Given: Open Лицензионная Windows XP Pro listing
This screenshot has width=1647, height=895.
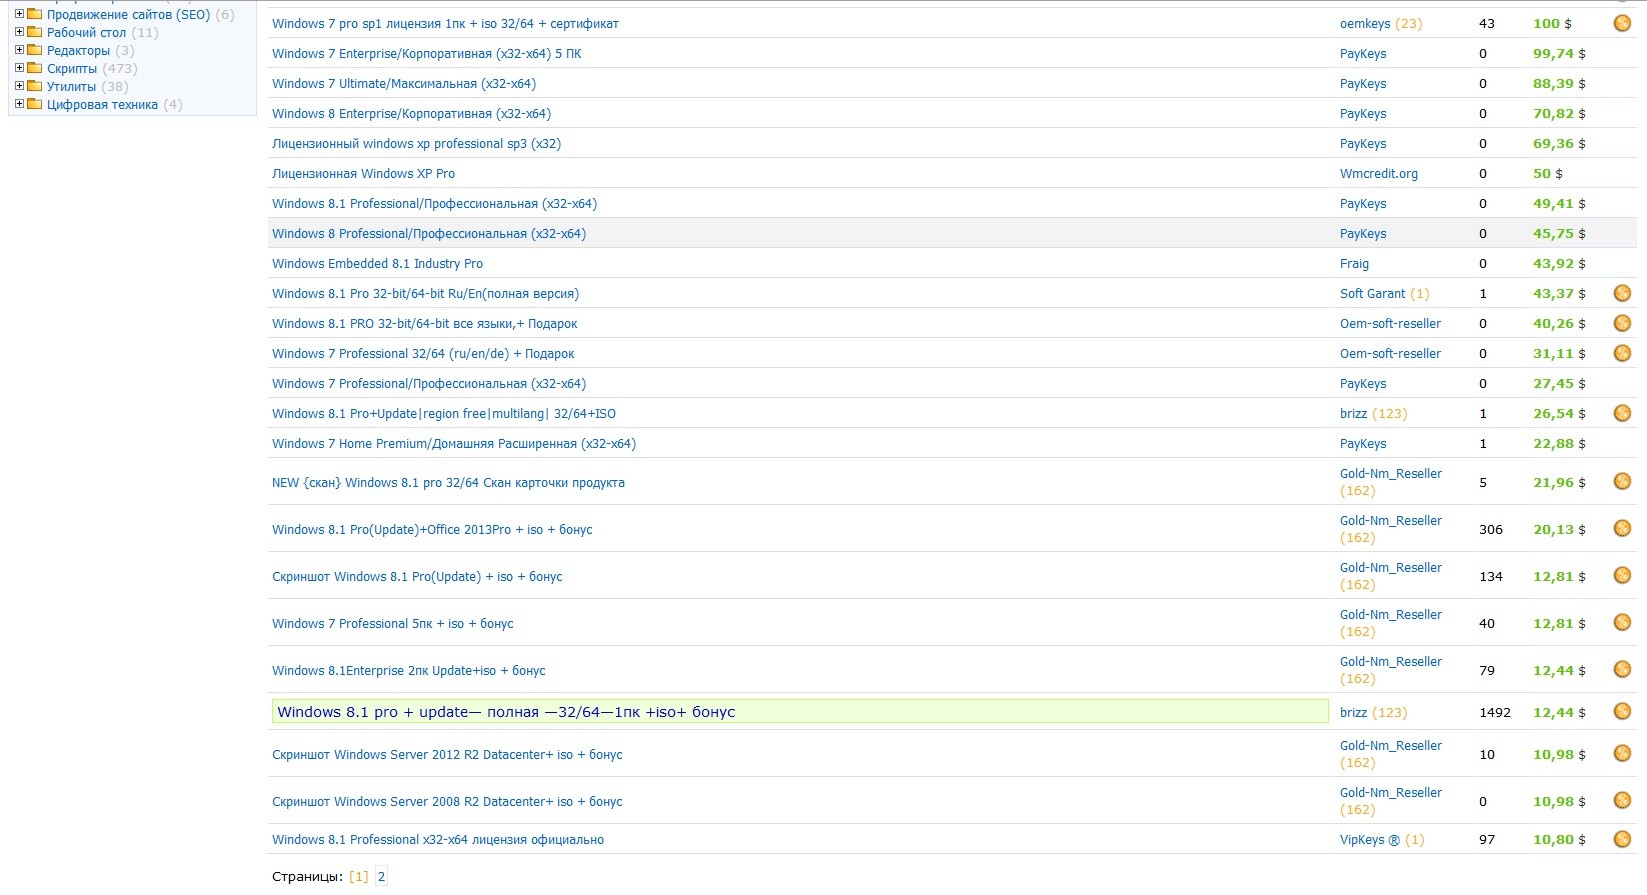Looking at the screenshot, I should pyautogui.click(x=363, y=173).
